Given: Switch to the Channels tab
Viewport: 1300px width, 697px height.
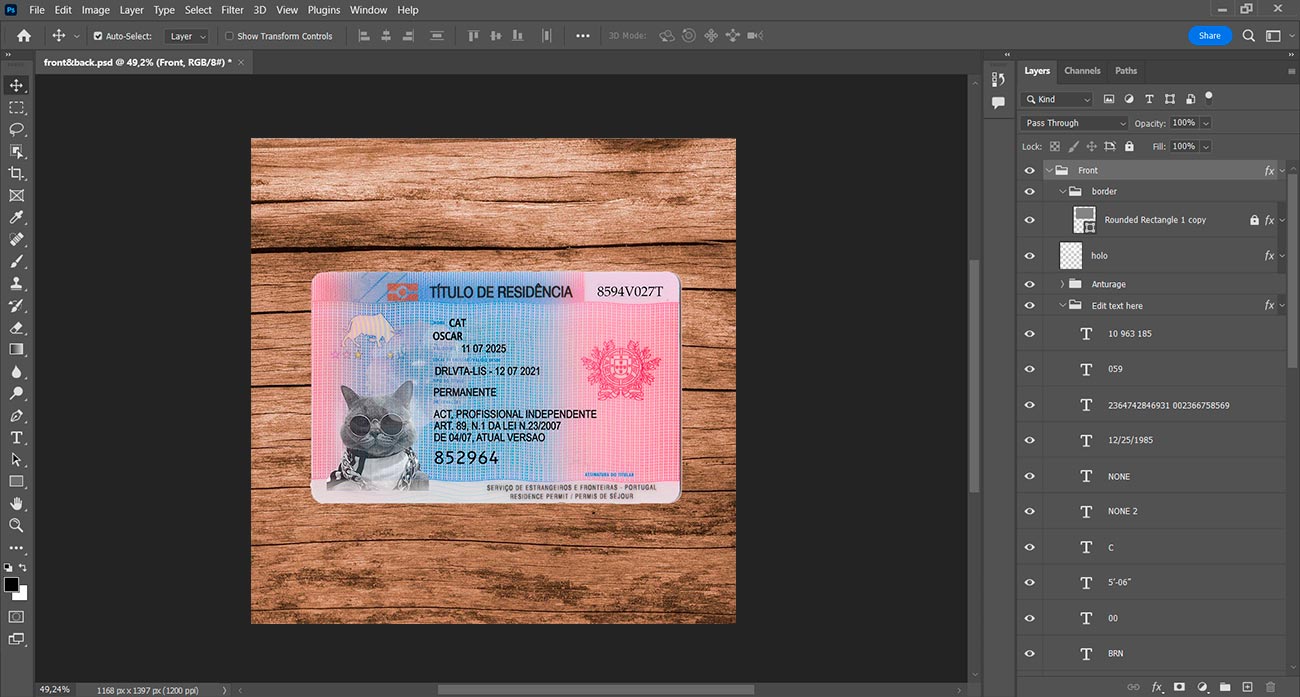Looking at the screenshot, I should click(1082, 71).
